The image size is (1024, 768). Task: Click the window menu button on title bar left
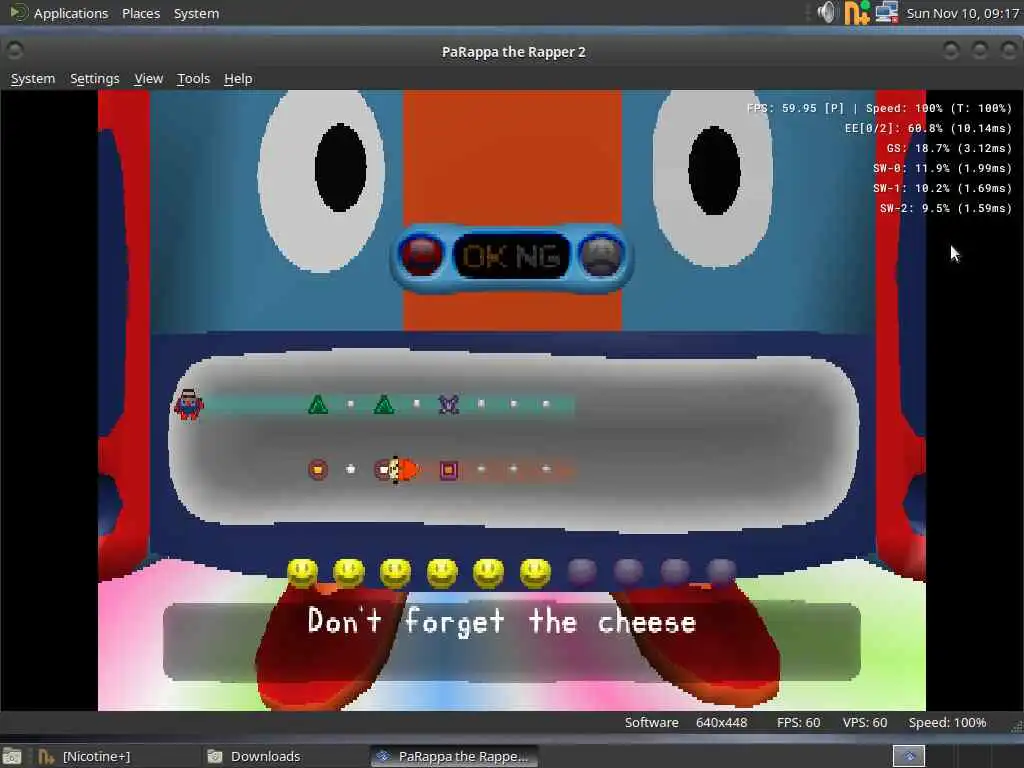(15, 50)
